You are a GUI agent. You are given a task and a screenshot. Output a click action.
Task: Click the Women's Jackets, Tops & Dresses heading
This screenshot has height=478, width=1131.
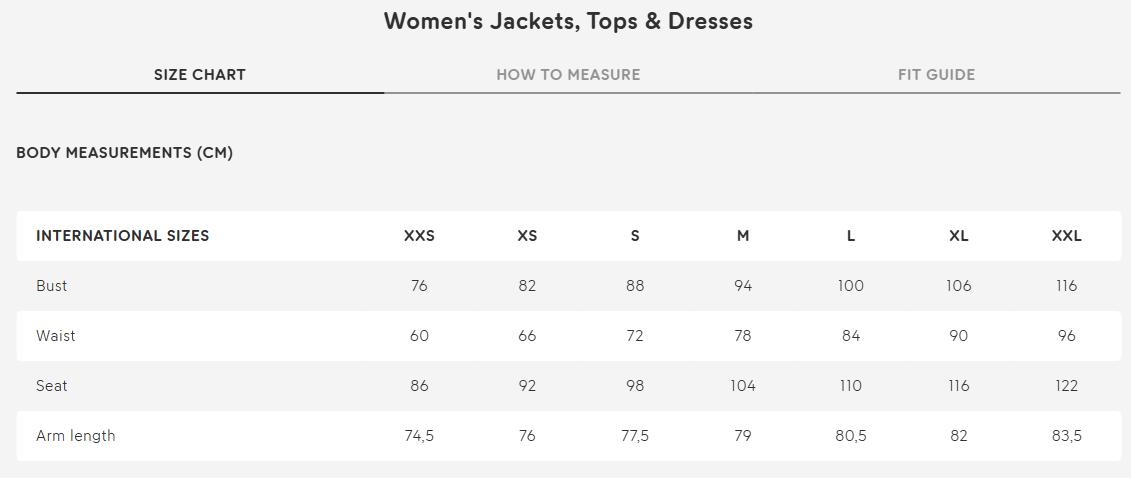[568, 21]
